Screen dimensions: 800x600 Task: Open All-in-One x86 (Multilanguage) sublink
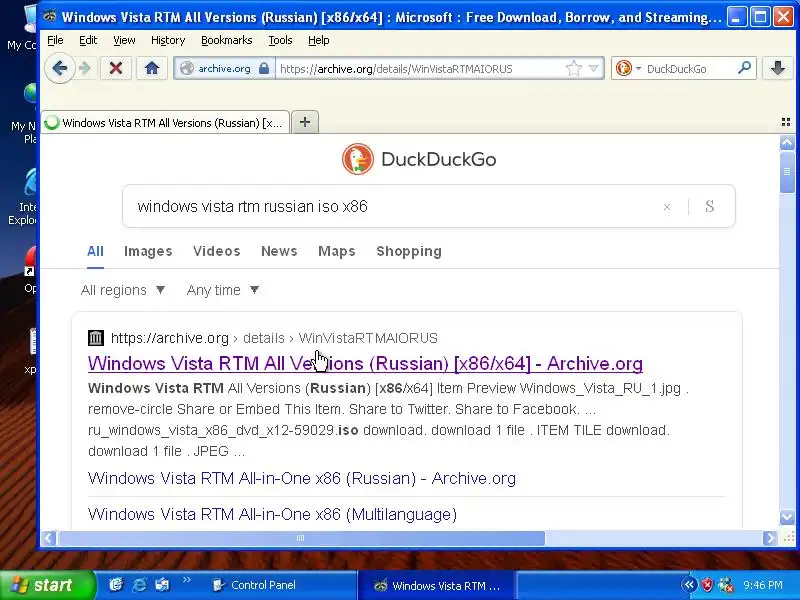pos(272,514)
